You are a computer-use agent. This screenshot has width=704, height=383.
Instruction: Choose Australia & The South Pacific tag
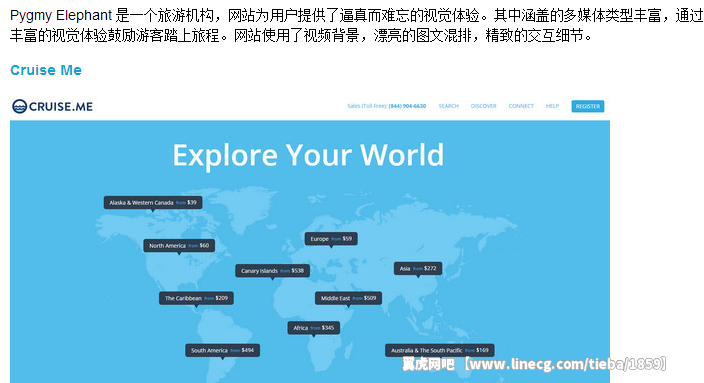pyautogui.click(x=440, y=350)
